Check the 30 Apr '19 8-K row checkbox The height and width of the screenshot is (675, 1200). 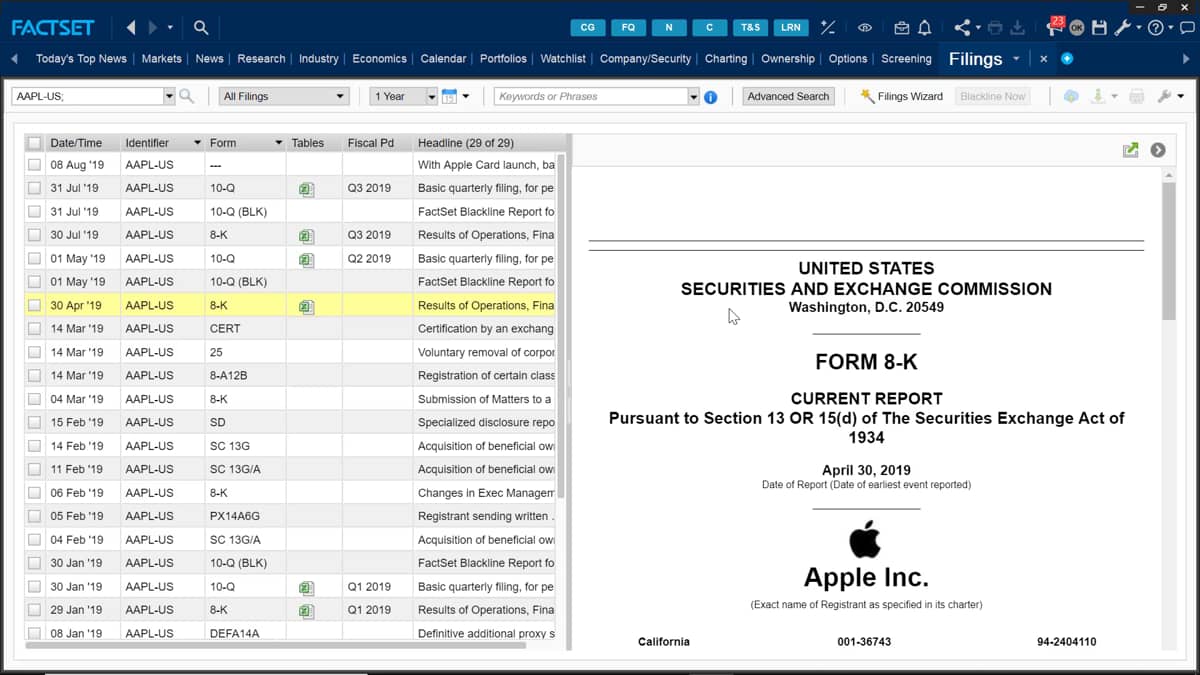[x=35, y=305]
